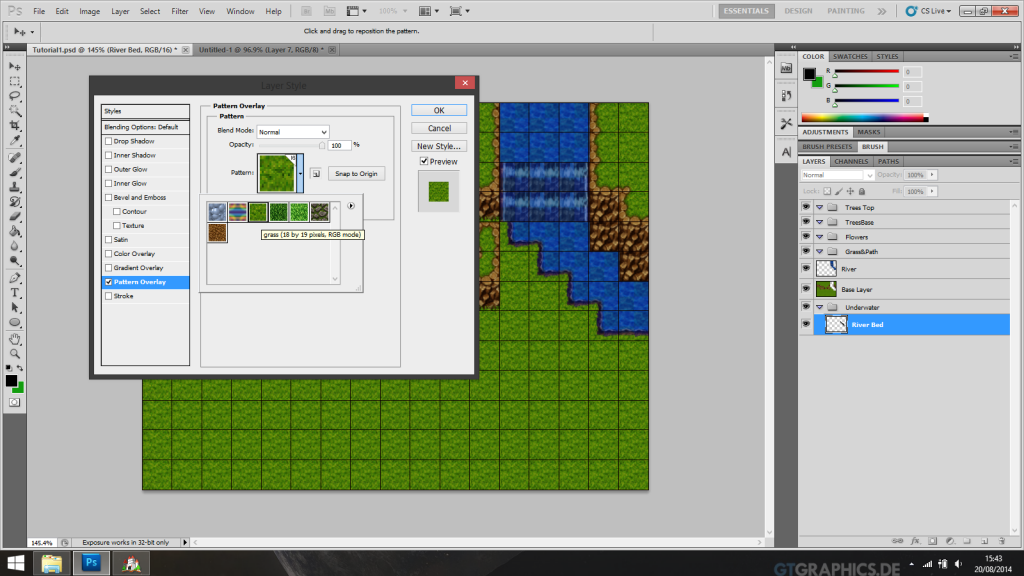Image resolution: width=1024 pixels, height=576 pixels.
Task: Switch to Untitled-1 document tab
Action: 261,50
